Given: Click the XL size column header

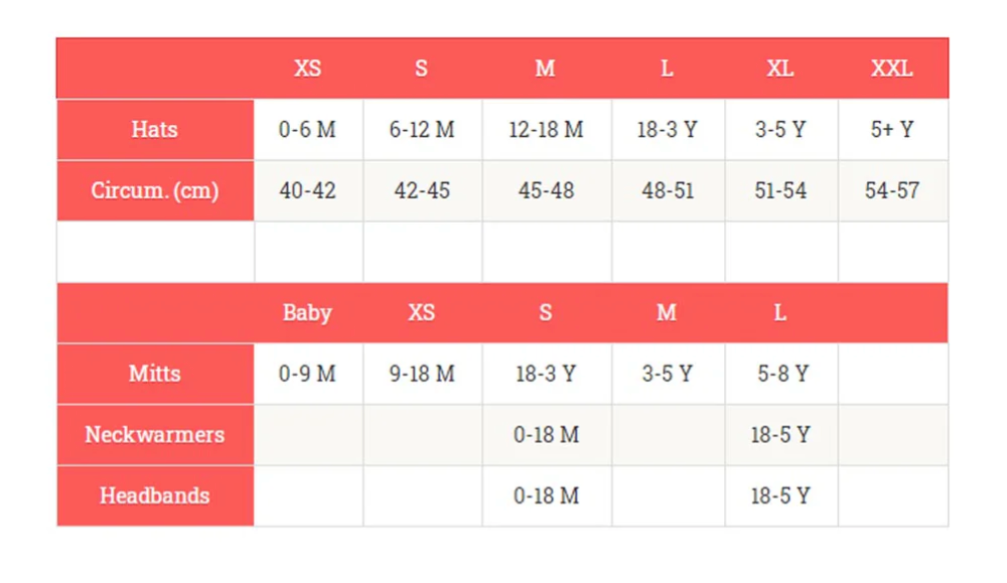Looking at the screenshot, I should tap(780, 69).
